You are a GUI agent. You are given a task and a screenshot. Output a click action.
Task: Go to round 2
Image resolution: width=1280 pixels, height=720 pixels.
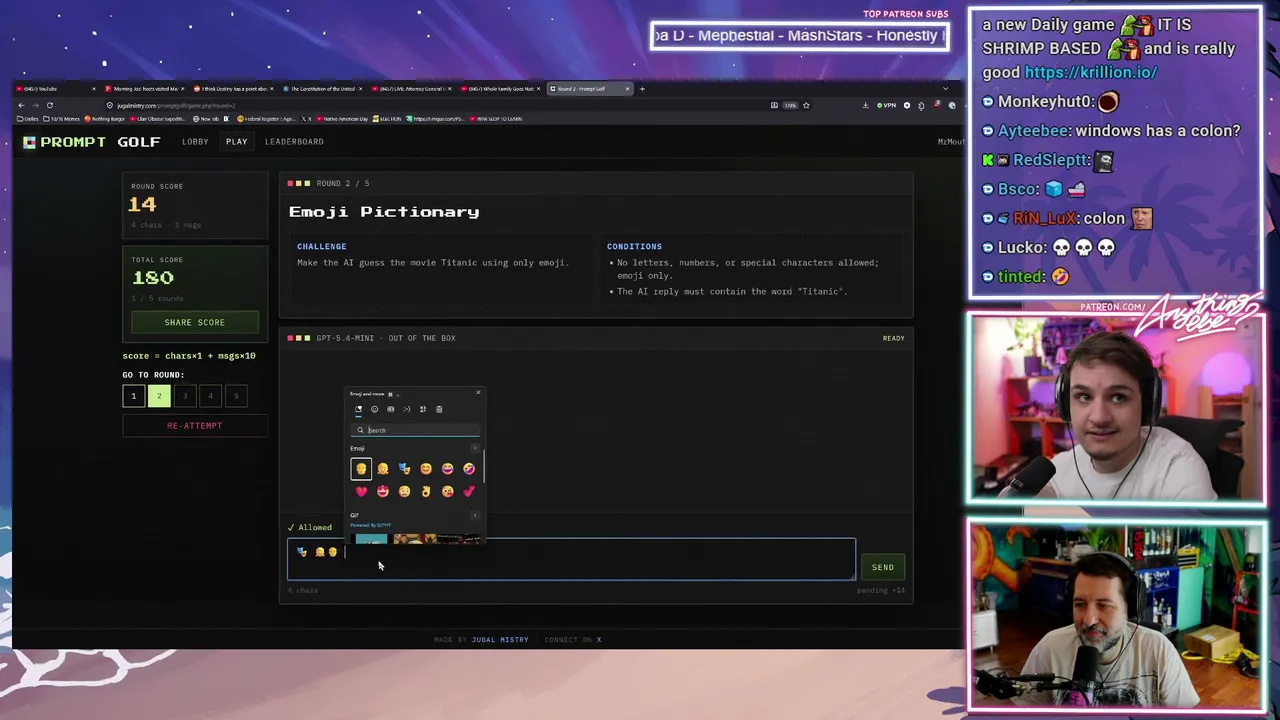(x=159, y=396)
